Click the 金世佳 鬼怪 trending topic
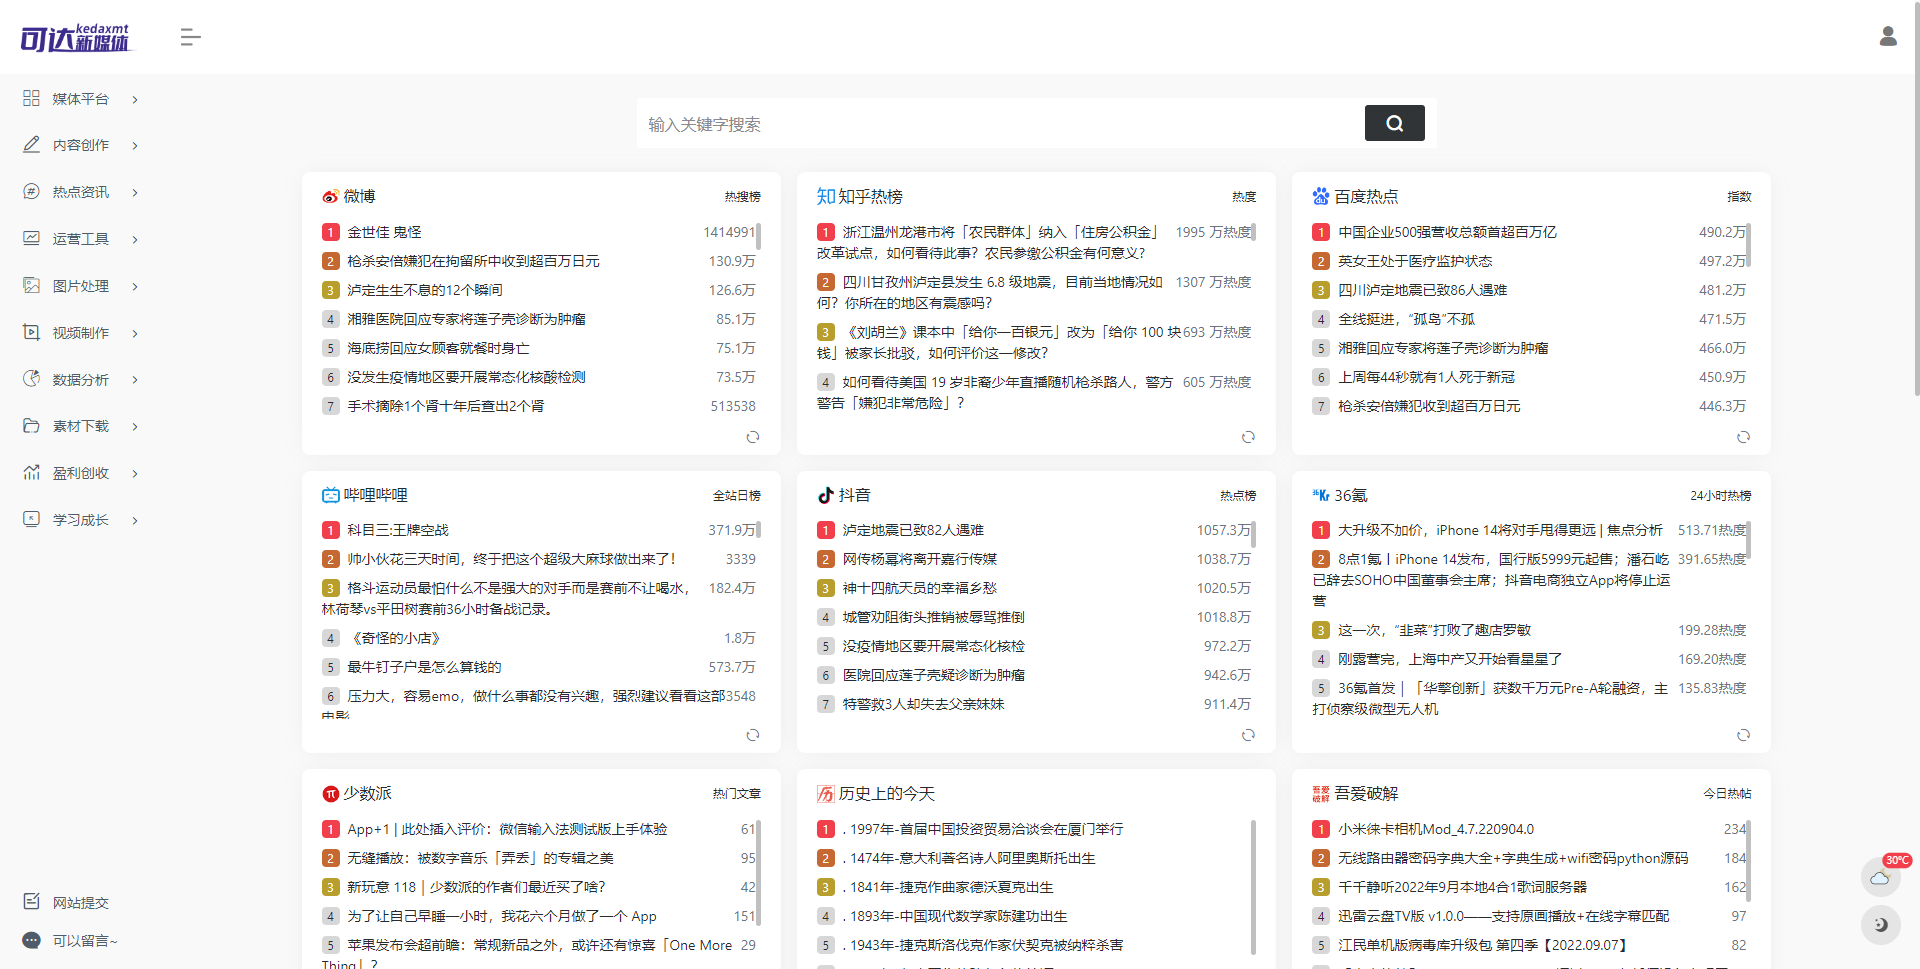This screenshot has height=969, width=1920. pyautogui.click(x=383, y=231)
